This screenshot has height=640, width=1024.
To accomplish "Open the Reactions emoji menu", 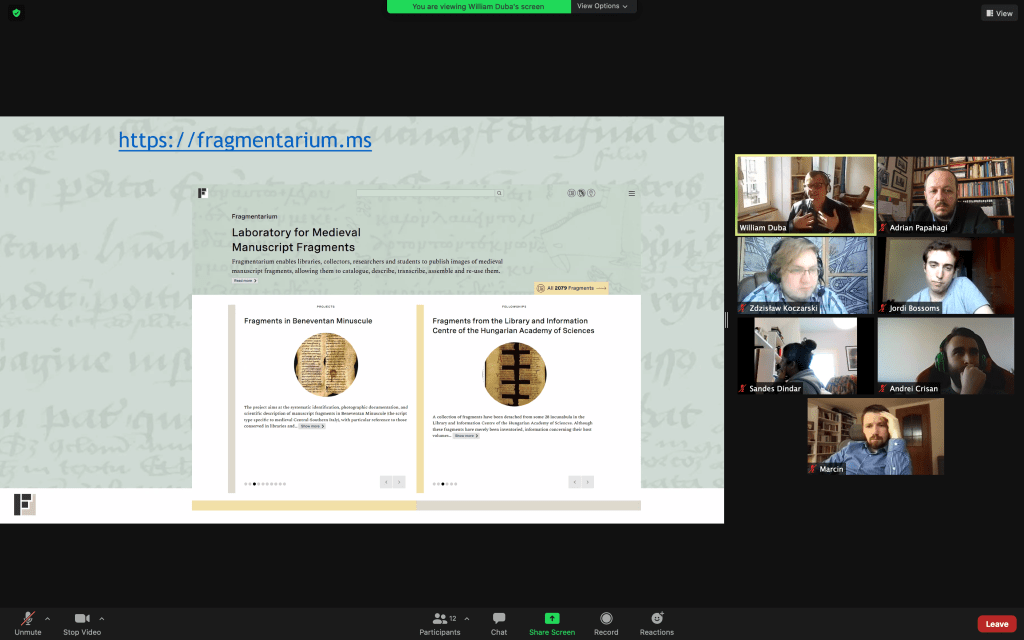I will (x=657, y=619).
